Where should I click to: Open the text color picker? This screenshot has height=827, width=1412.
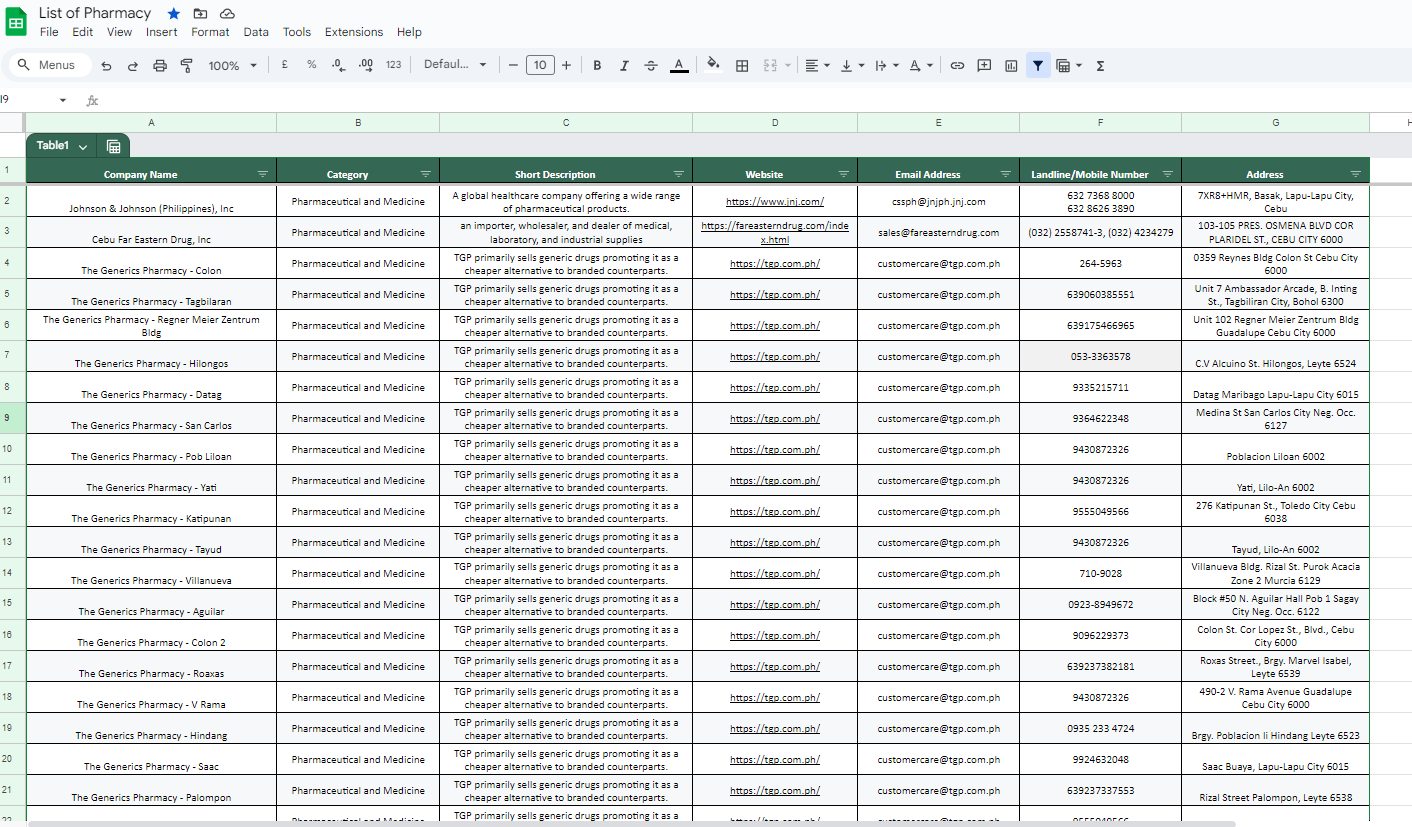[x=679, y=66]
